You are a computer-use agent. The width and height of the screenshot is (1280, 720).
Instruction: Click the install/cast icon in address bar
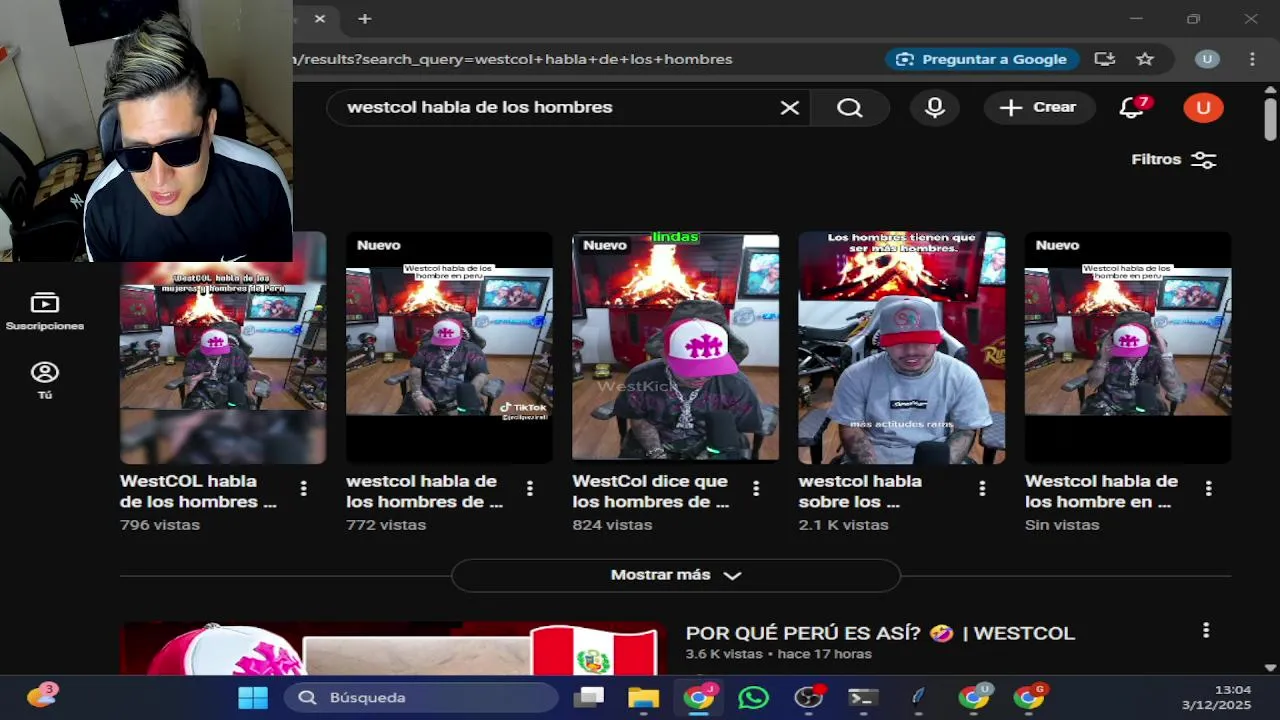[1105, 59]
